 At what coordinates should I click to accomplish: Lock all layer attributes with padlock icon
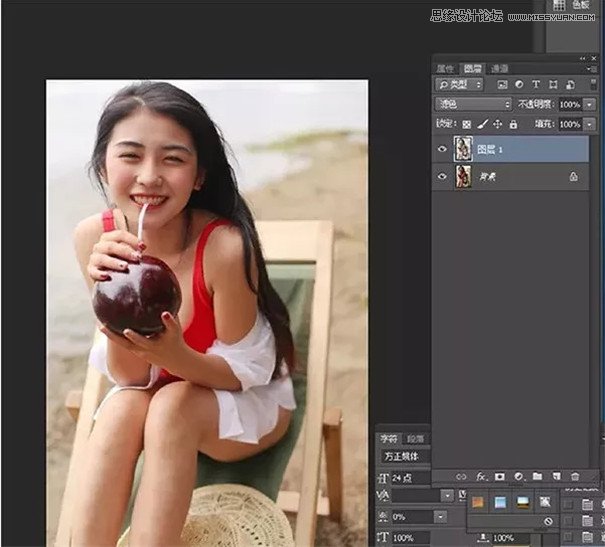click(513, 124)
